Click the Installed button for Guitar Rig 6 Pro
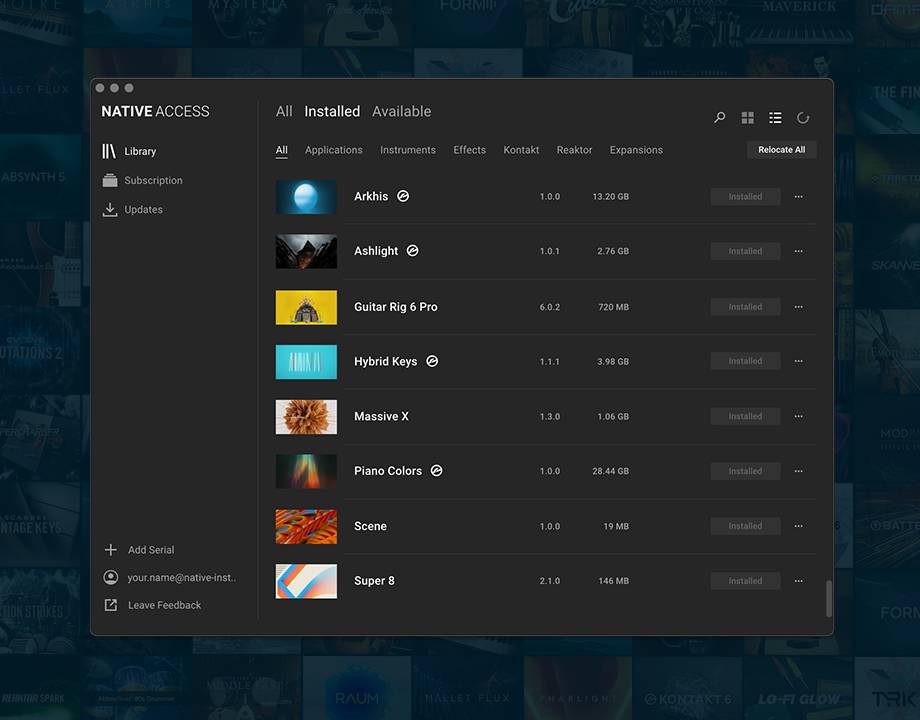920x720 pixels. click(x=745, y=307)
